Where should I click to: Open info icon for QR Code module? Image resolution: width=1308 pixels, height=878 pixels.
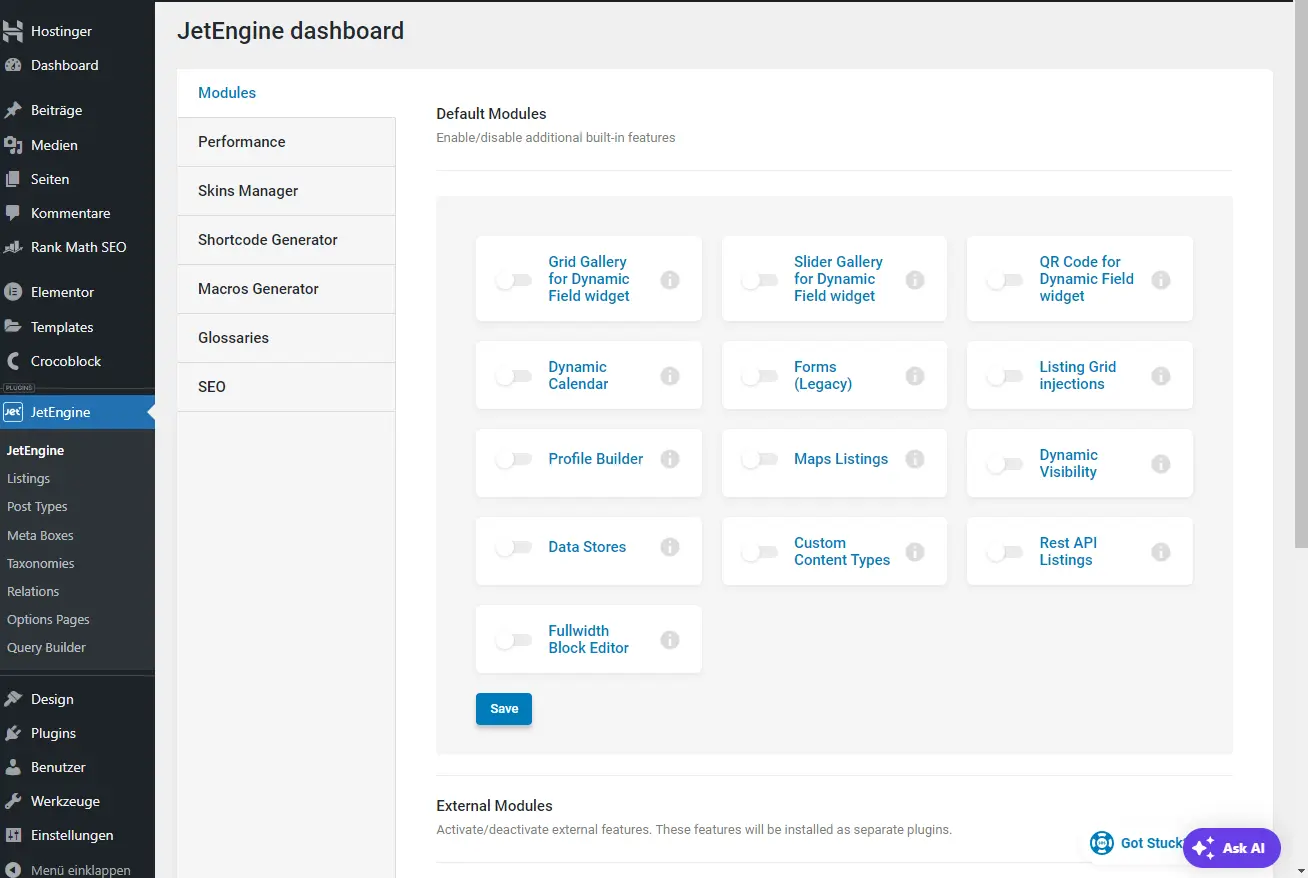1161,280
